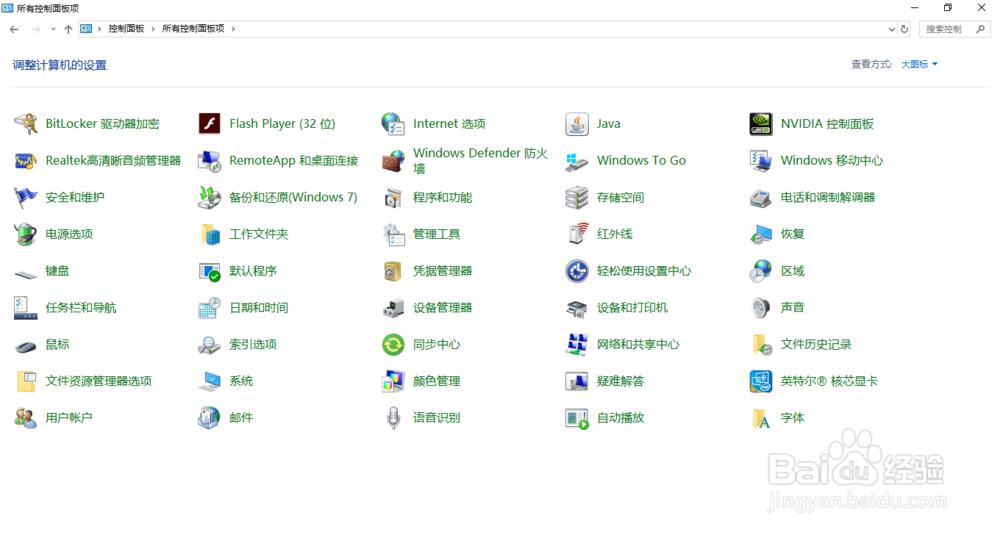1000x535 pixels.
Task: Open the 凭据管理器 safe icon
Action: click(x=393, y=271)
